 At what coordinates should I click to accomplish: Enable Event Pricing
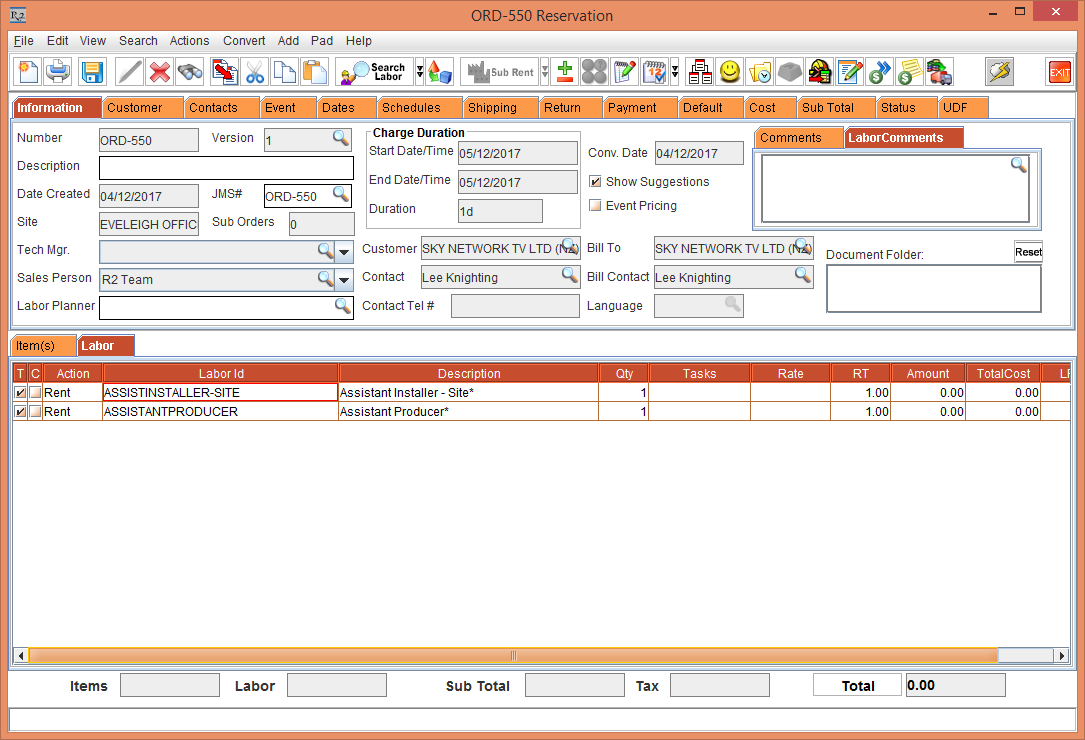[595, 205]
